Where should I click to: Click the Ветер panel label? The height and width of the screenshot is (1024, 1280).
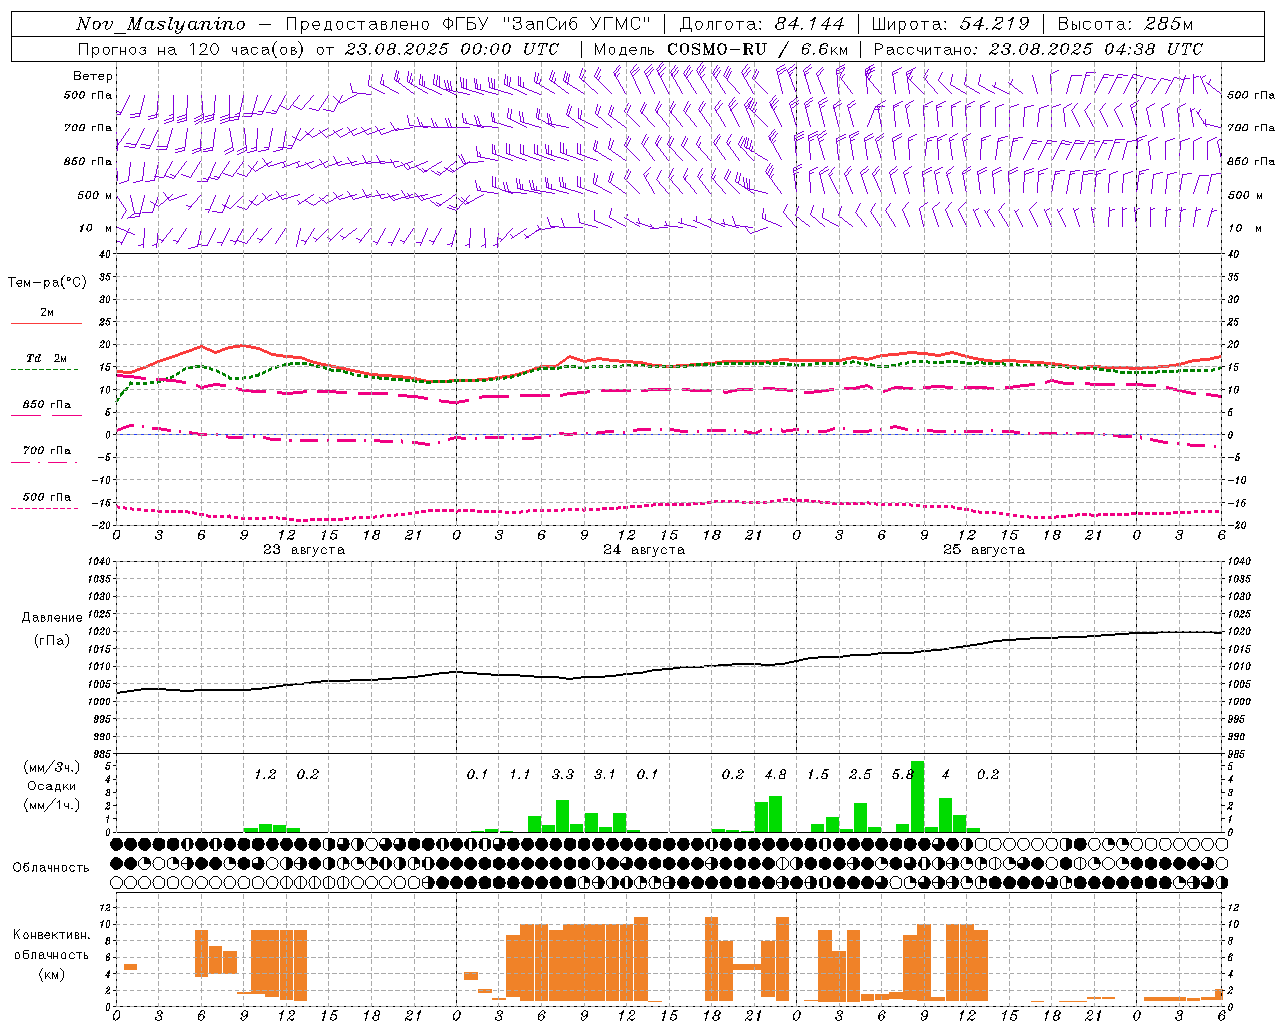coord(93,76)
